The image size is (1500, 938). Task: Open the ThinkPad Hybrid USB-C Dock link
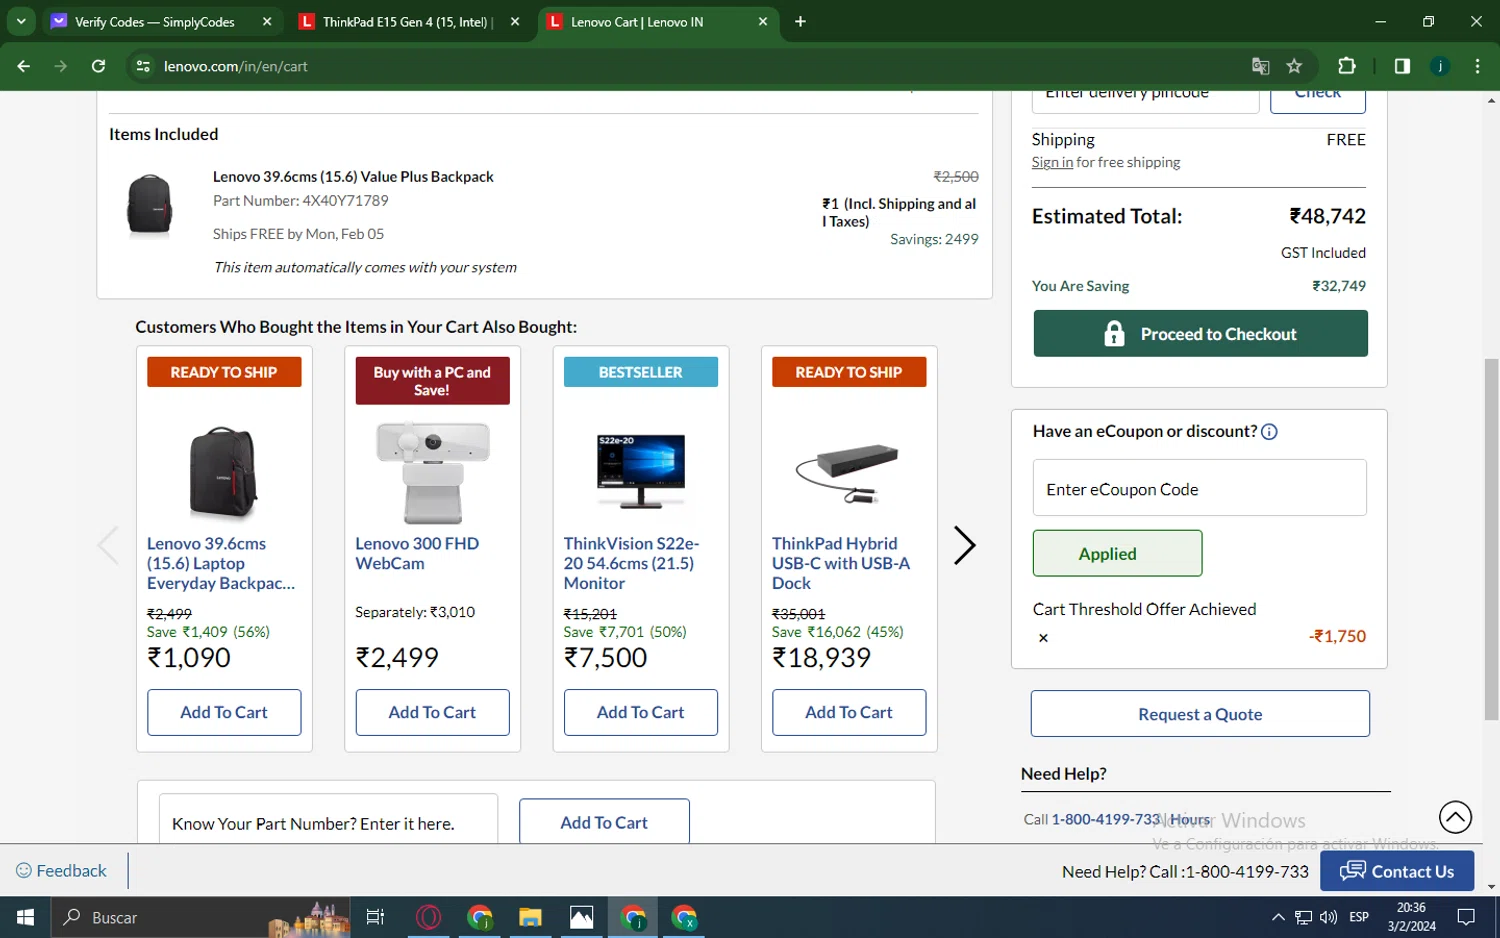841,563
